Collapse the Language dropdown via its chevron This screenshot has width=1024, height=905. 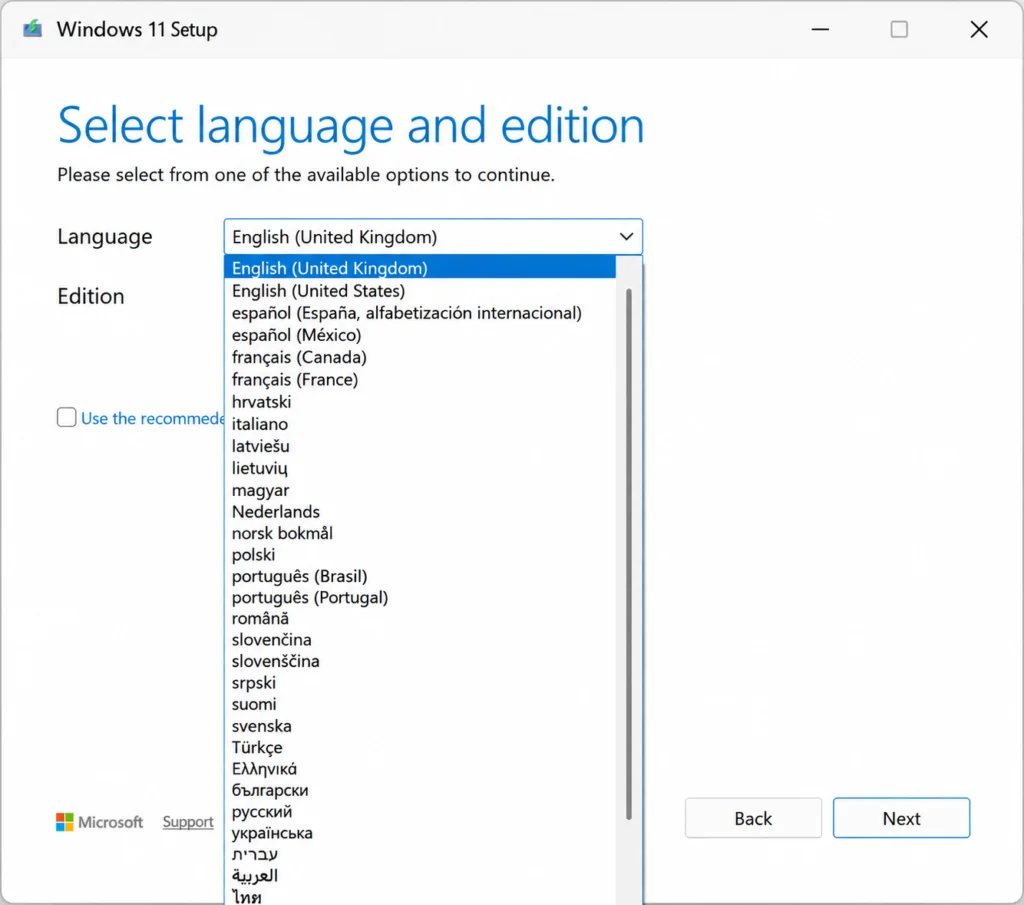pos(626,236)
